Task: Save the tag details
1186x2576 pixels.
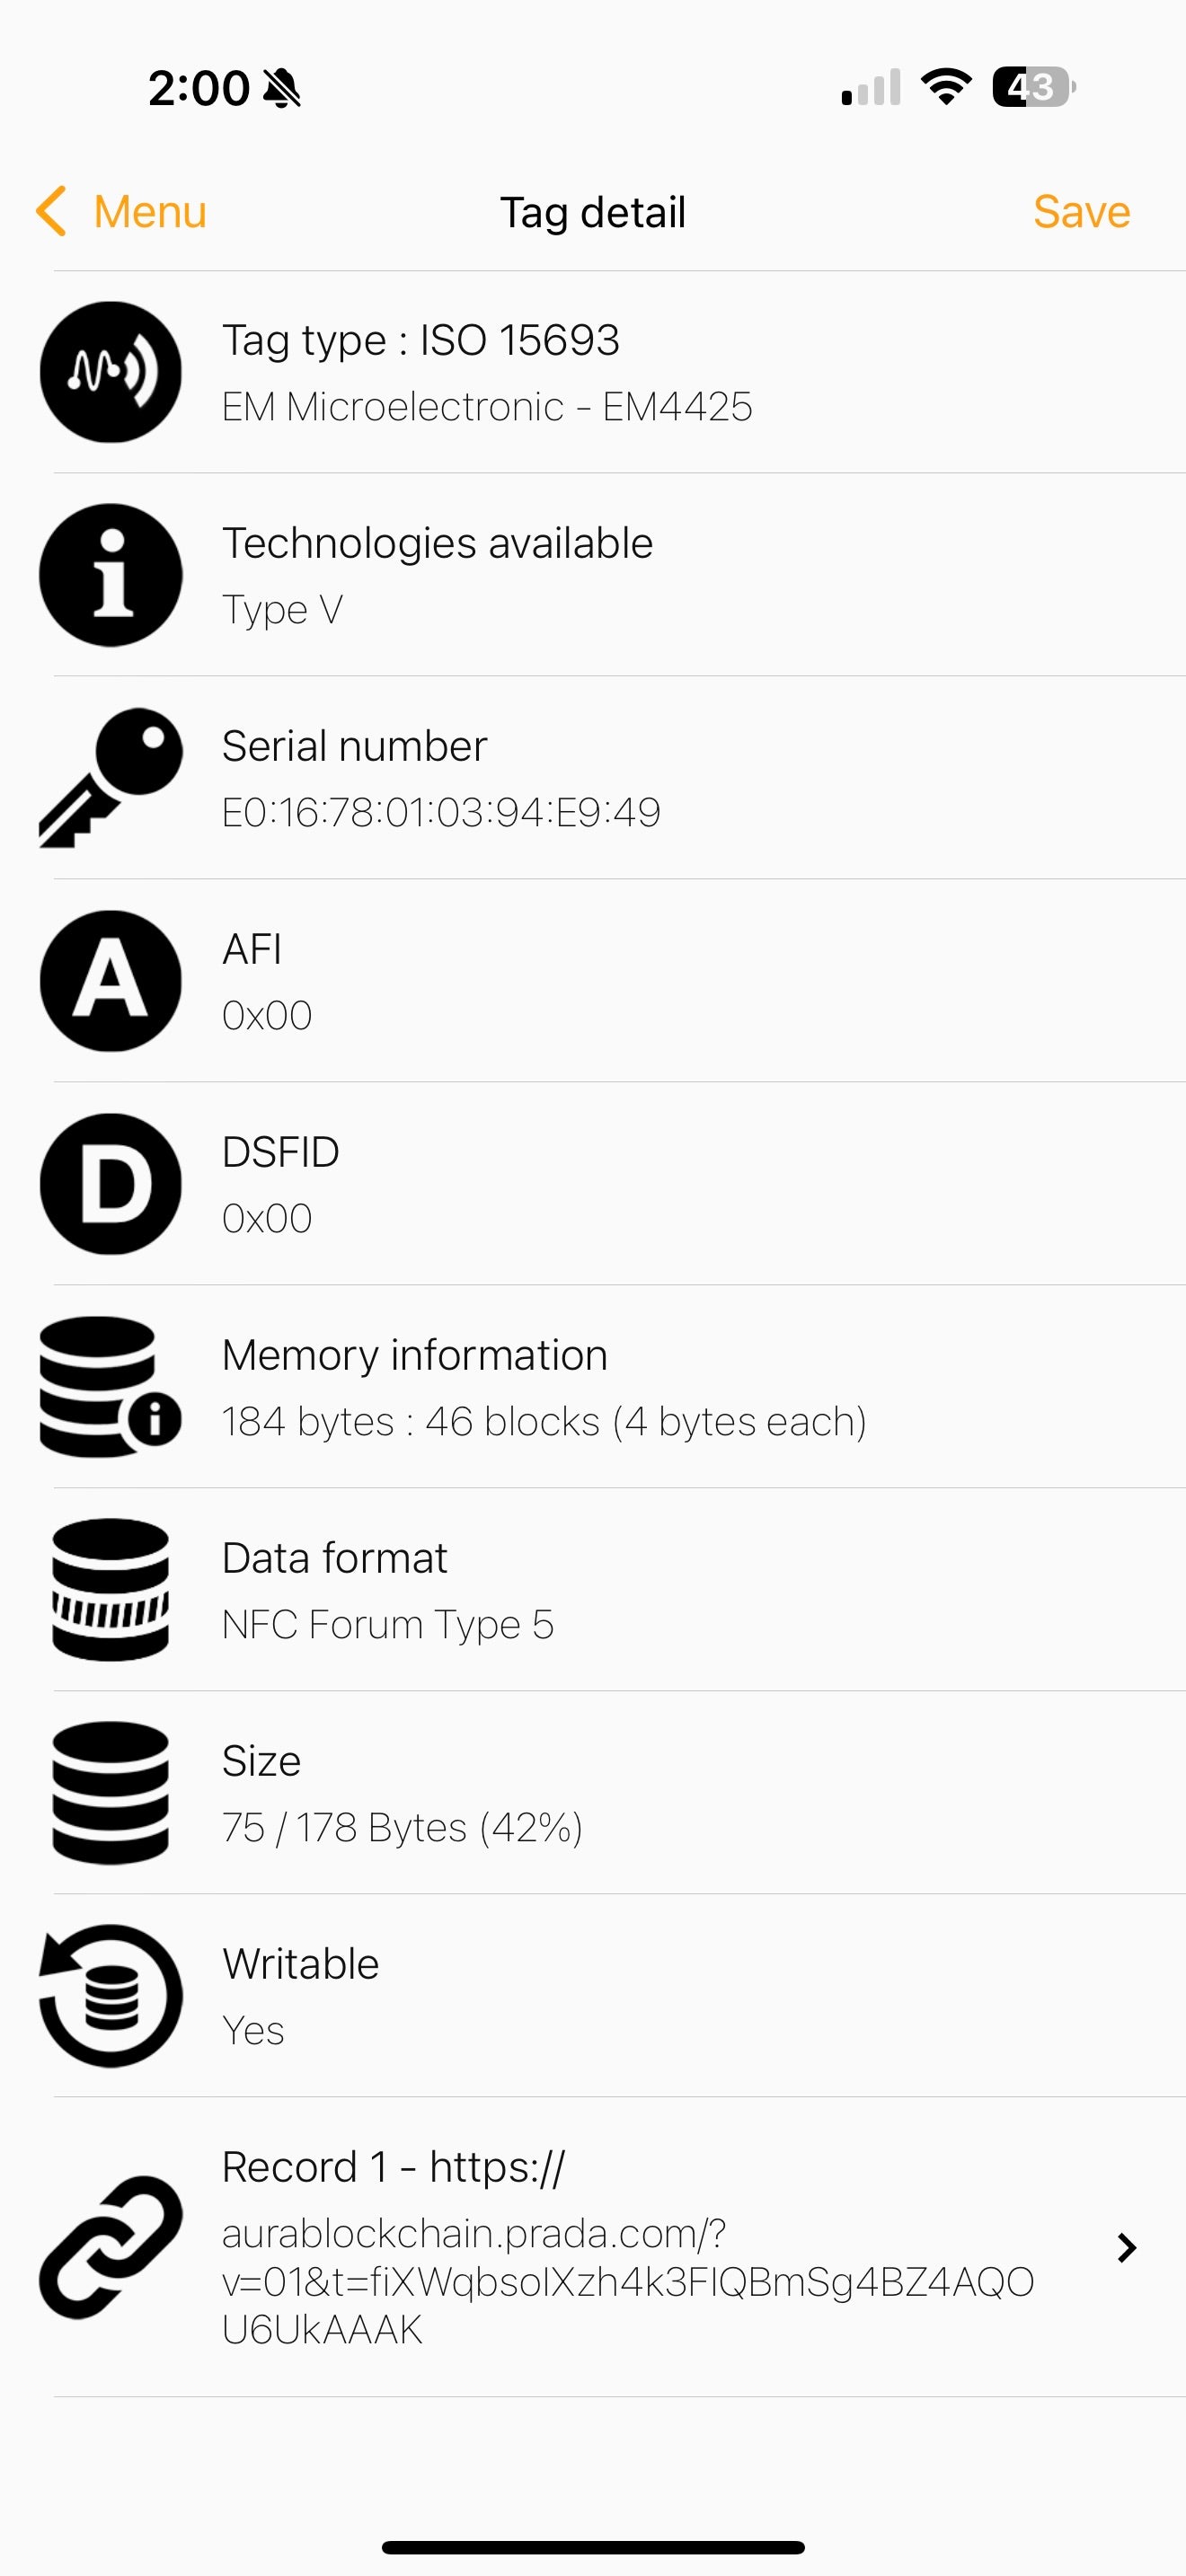Action: pos(1081,212)
